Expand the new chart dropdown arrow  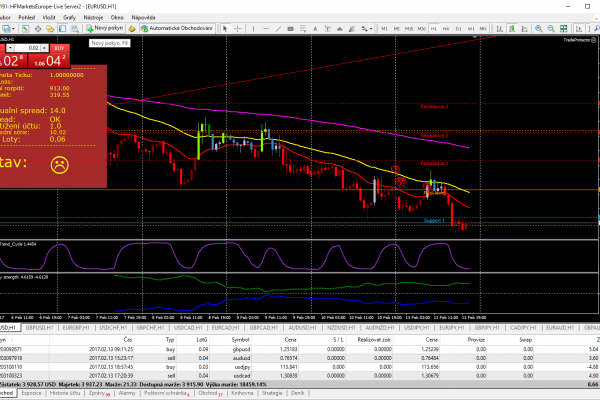13,29
